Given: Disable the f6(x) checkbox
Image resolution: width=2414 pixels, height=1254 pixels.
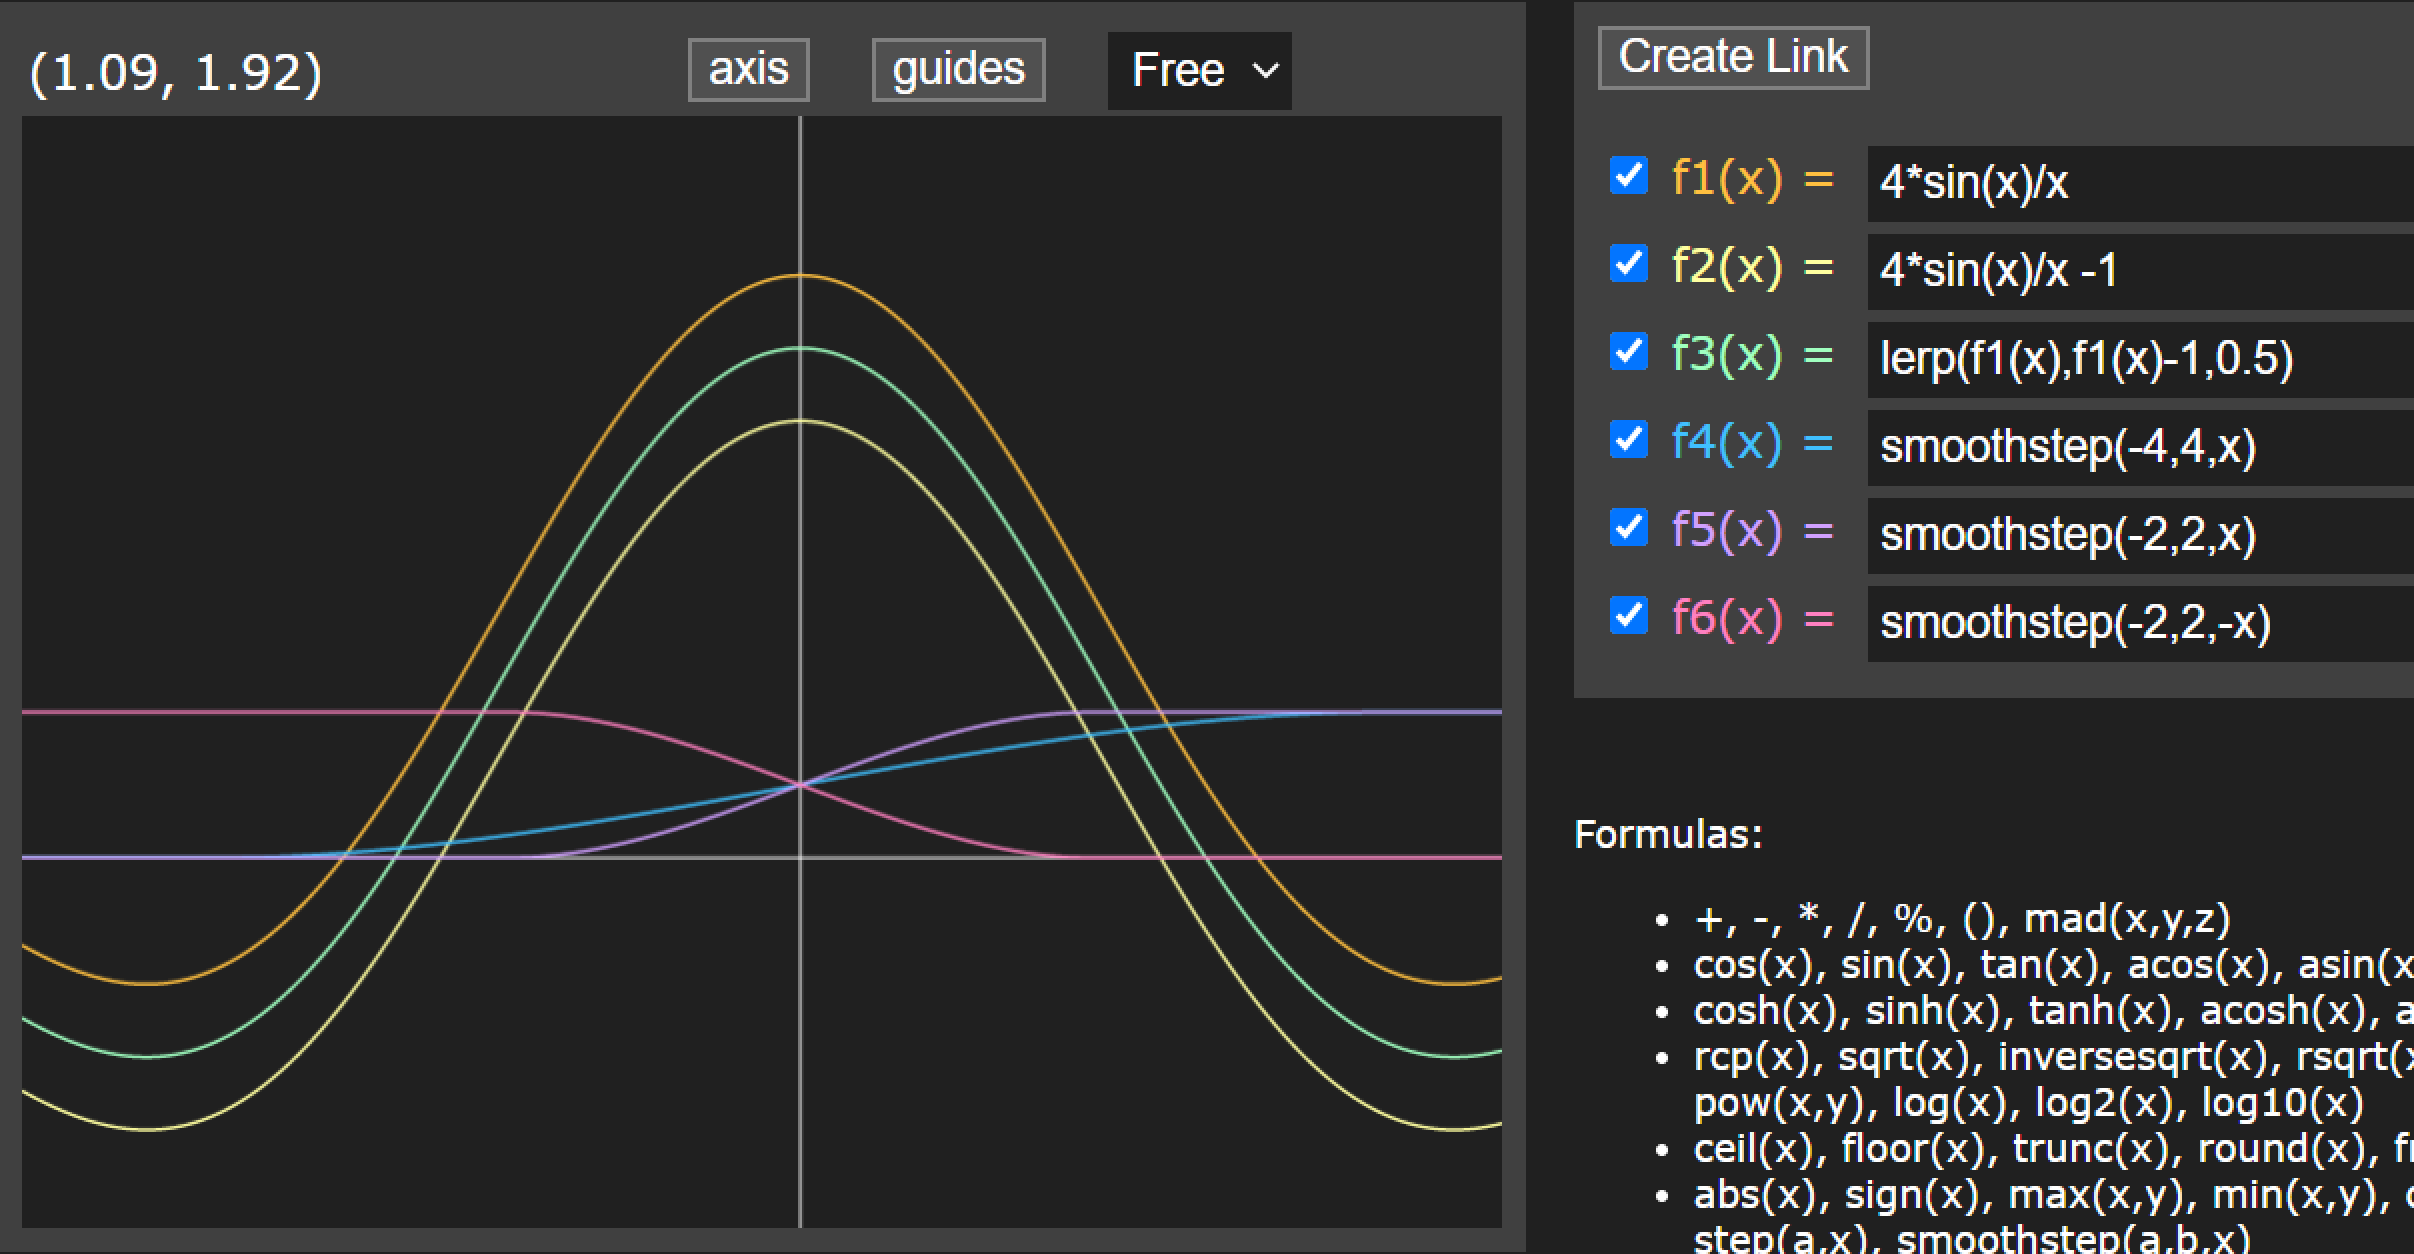Looking at the screenshot, I should coord(1628,615).
